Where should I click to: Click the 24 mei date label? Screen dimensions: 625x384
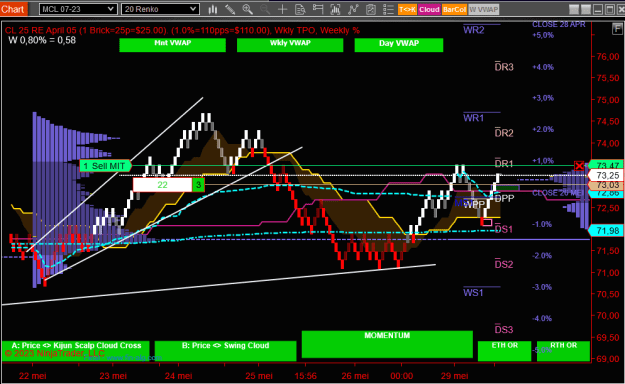pos(178,376)
